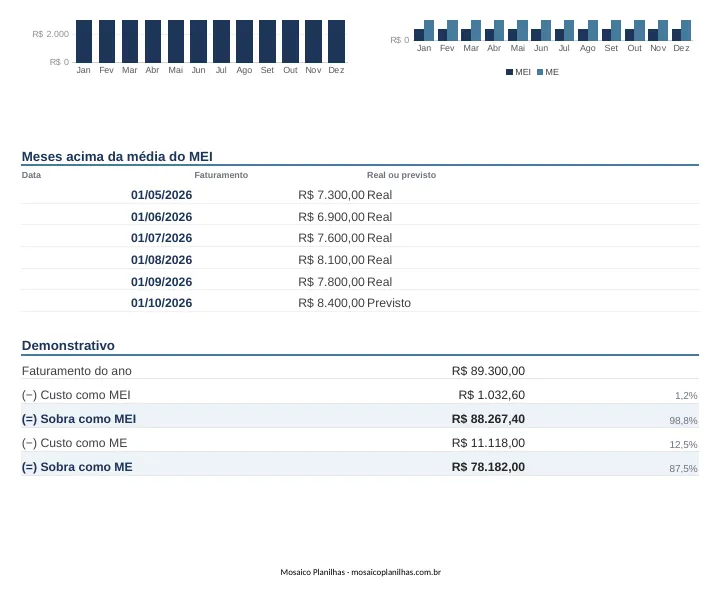Click the Real ou previsto header

[x=401, y=175]
